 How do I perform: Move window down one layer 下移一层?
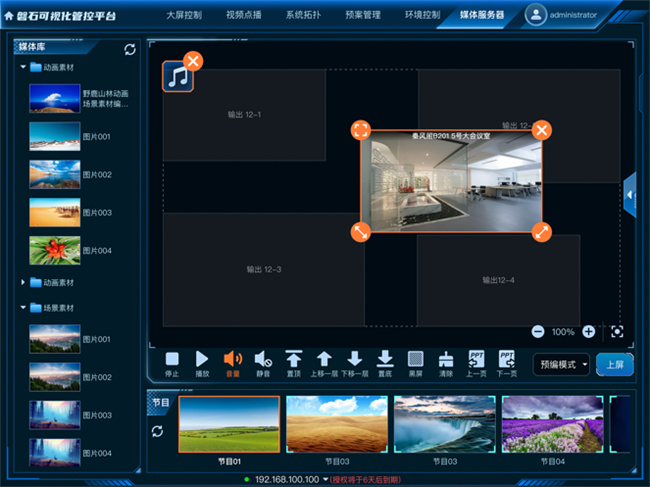click(x=354, y=364)
